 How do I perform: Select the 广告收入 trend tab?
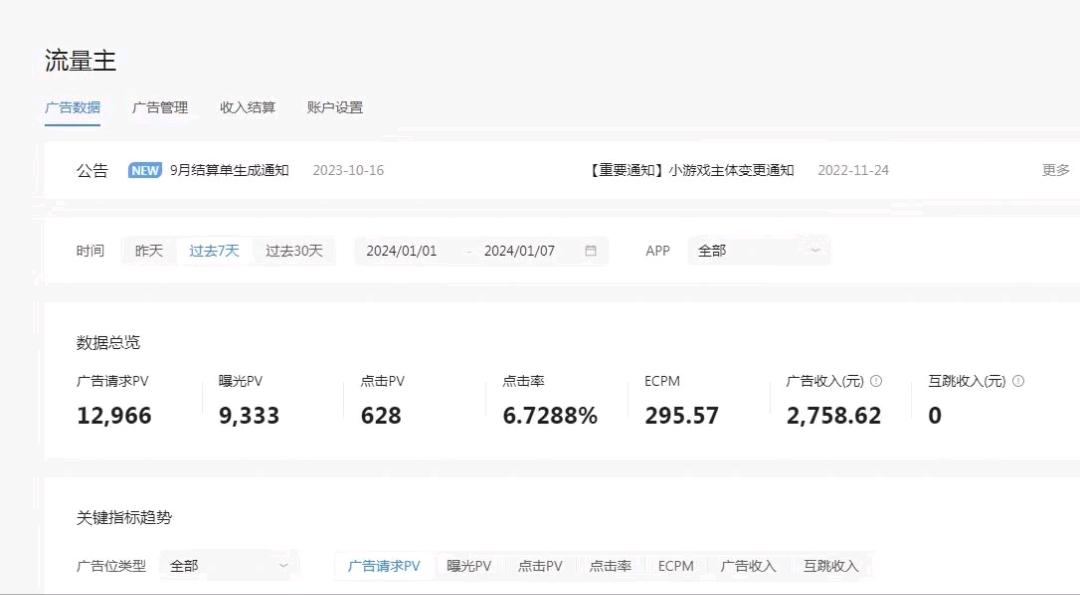pyautogui.click(x=748, y=566)
